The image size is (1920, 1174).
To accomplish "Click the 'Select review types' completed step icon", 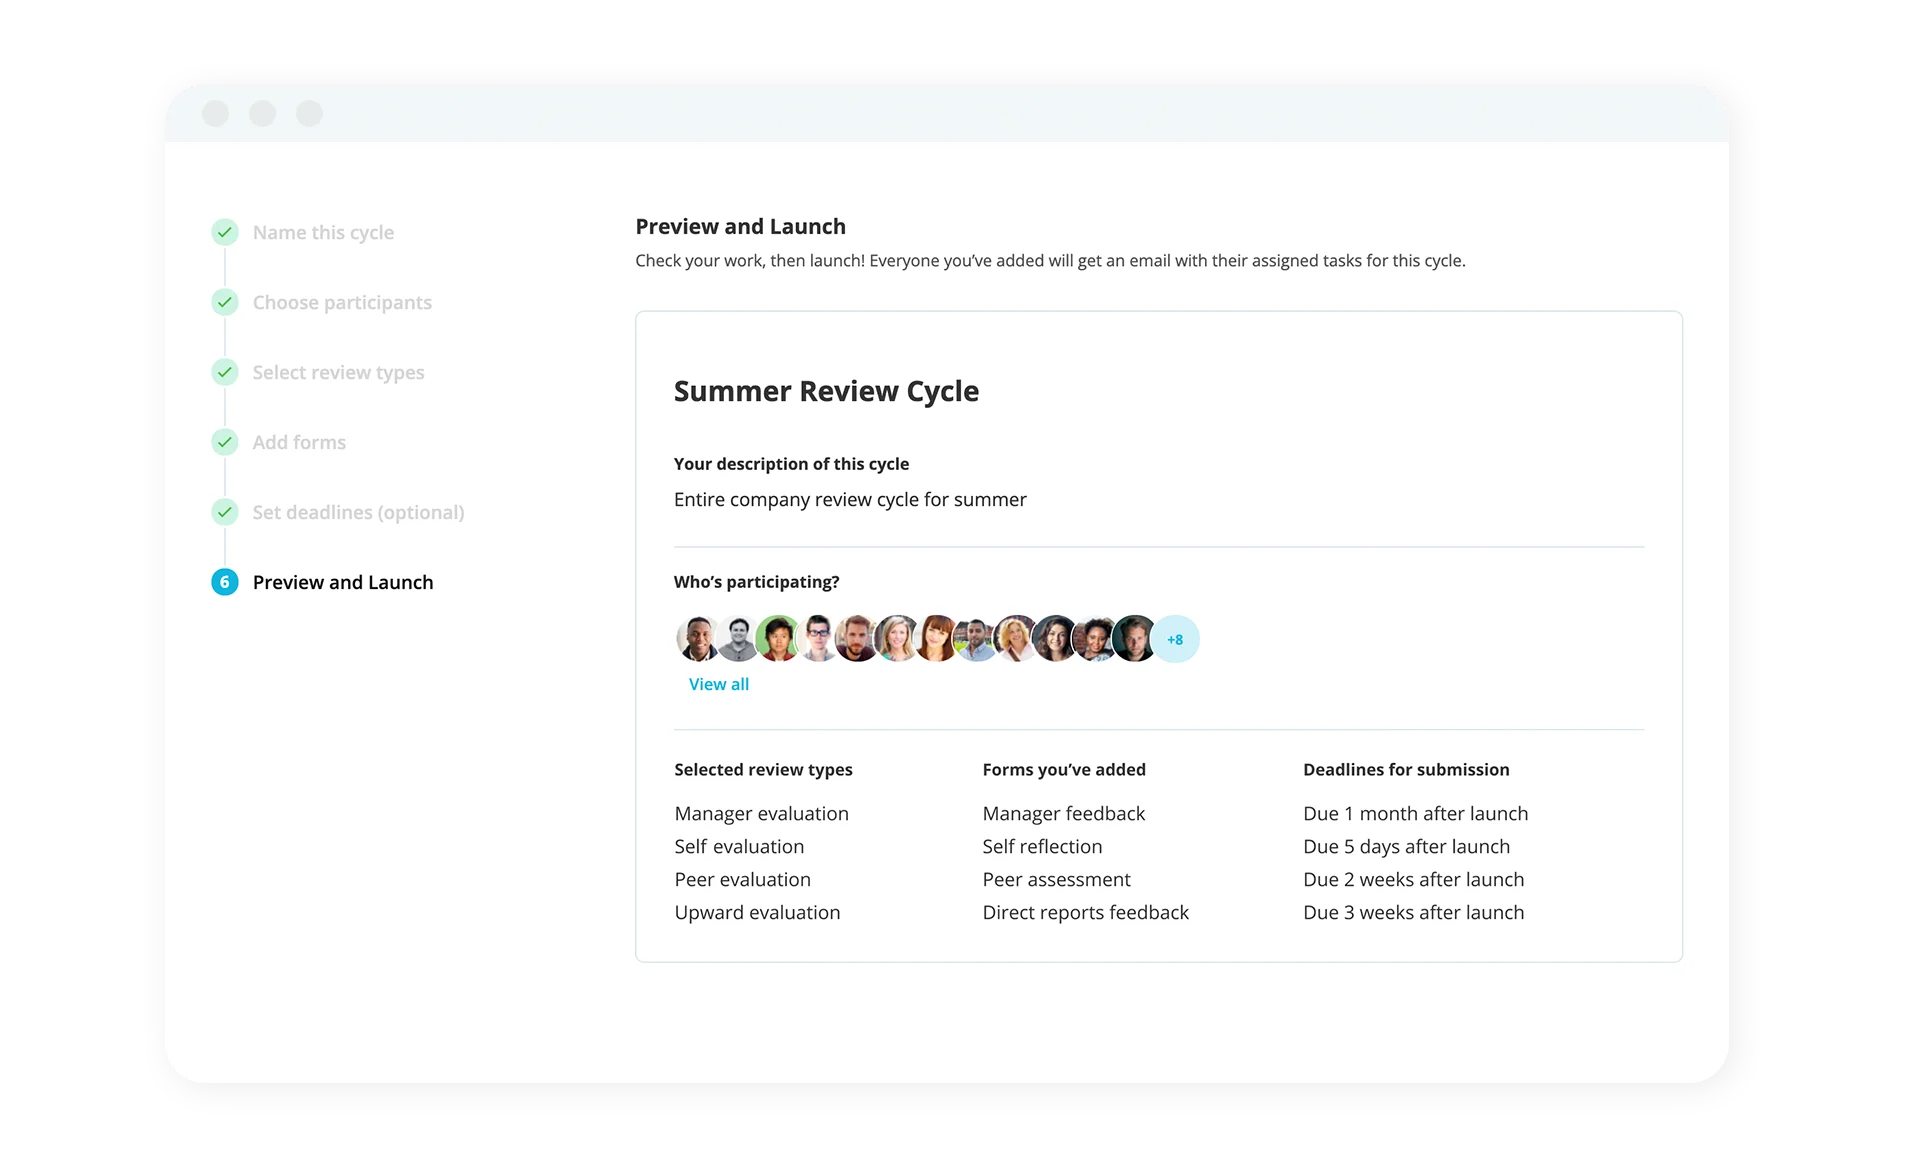I will click(224, 372).
